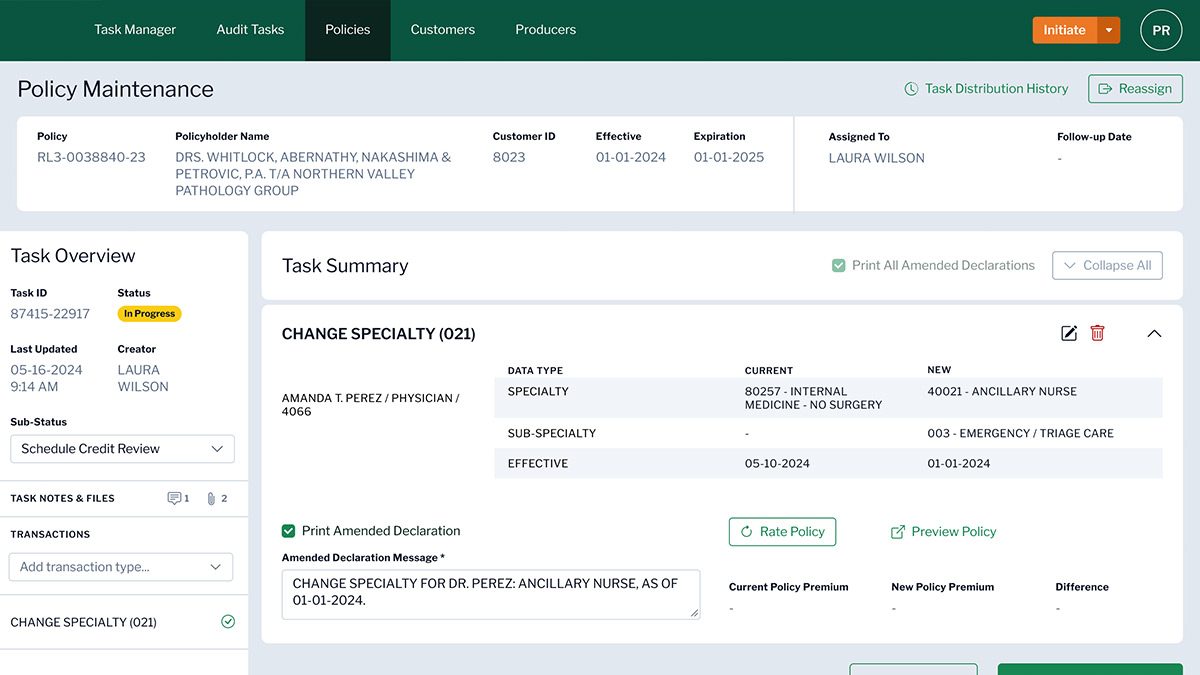Click 003 - EMERGENCY / TRIAGE CARE cell

[x=1020, y=434]
